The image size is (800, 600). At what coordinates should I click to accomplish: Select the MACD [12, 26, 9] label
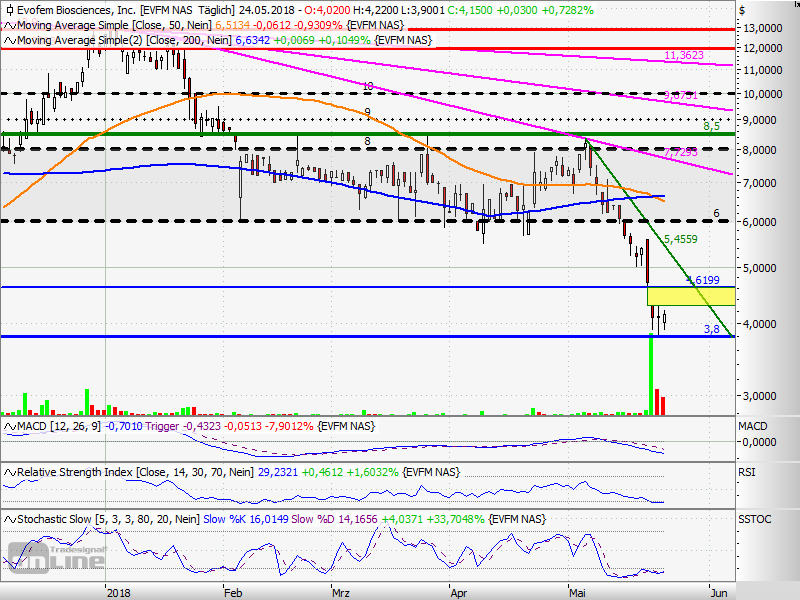(59, 426)
